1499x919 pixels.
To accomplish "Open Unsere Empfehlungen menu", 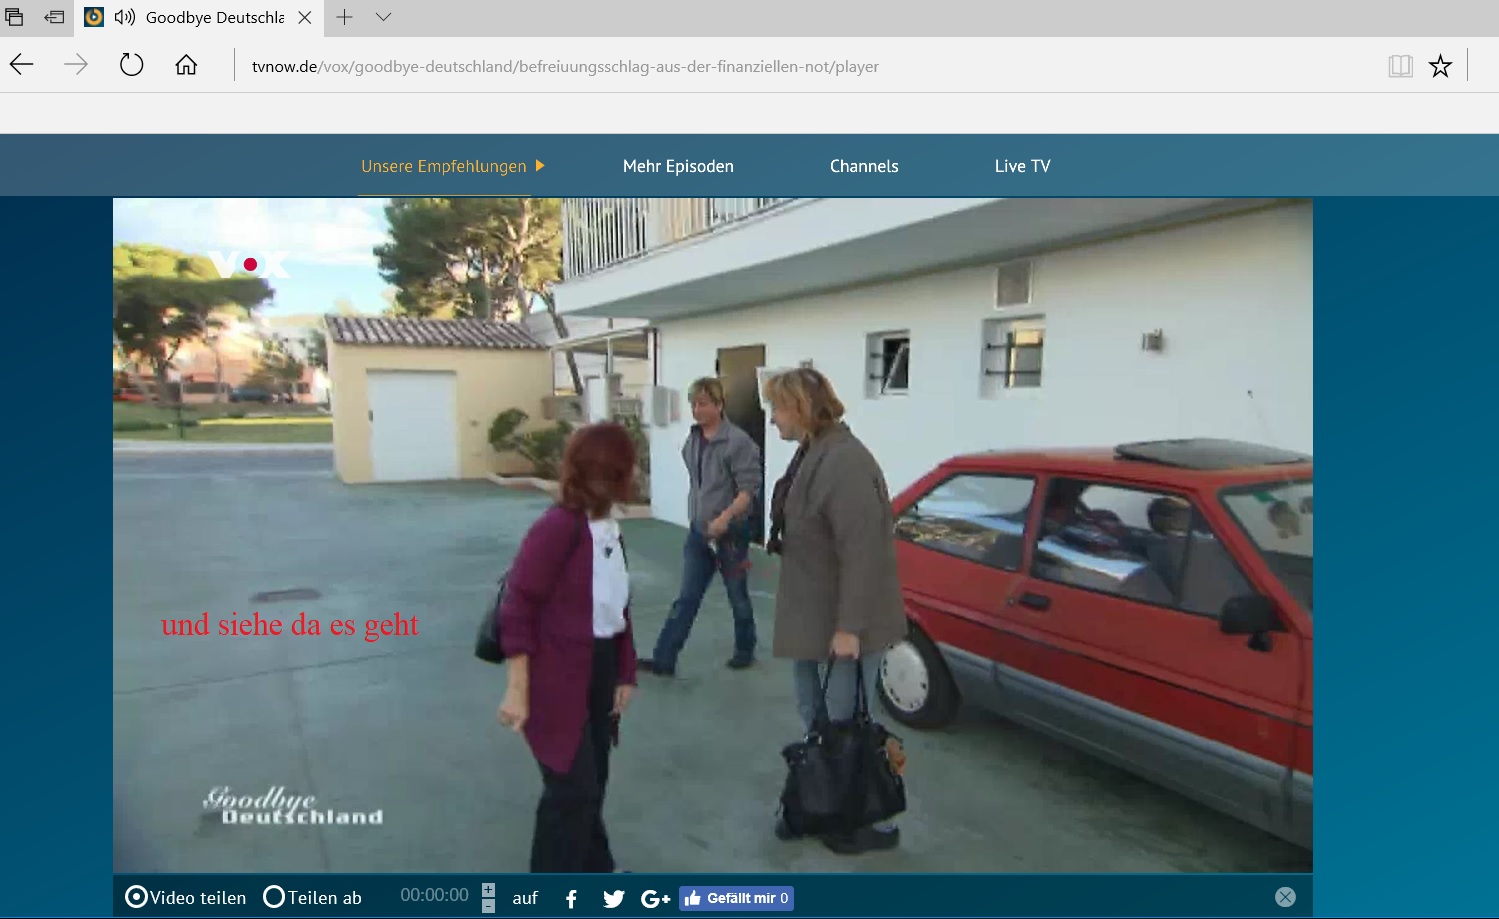I will coord(444,166).
